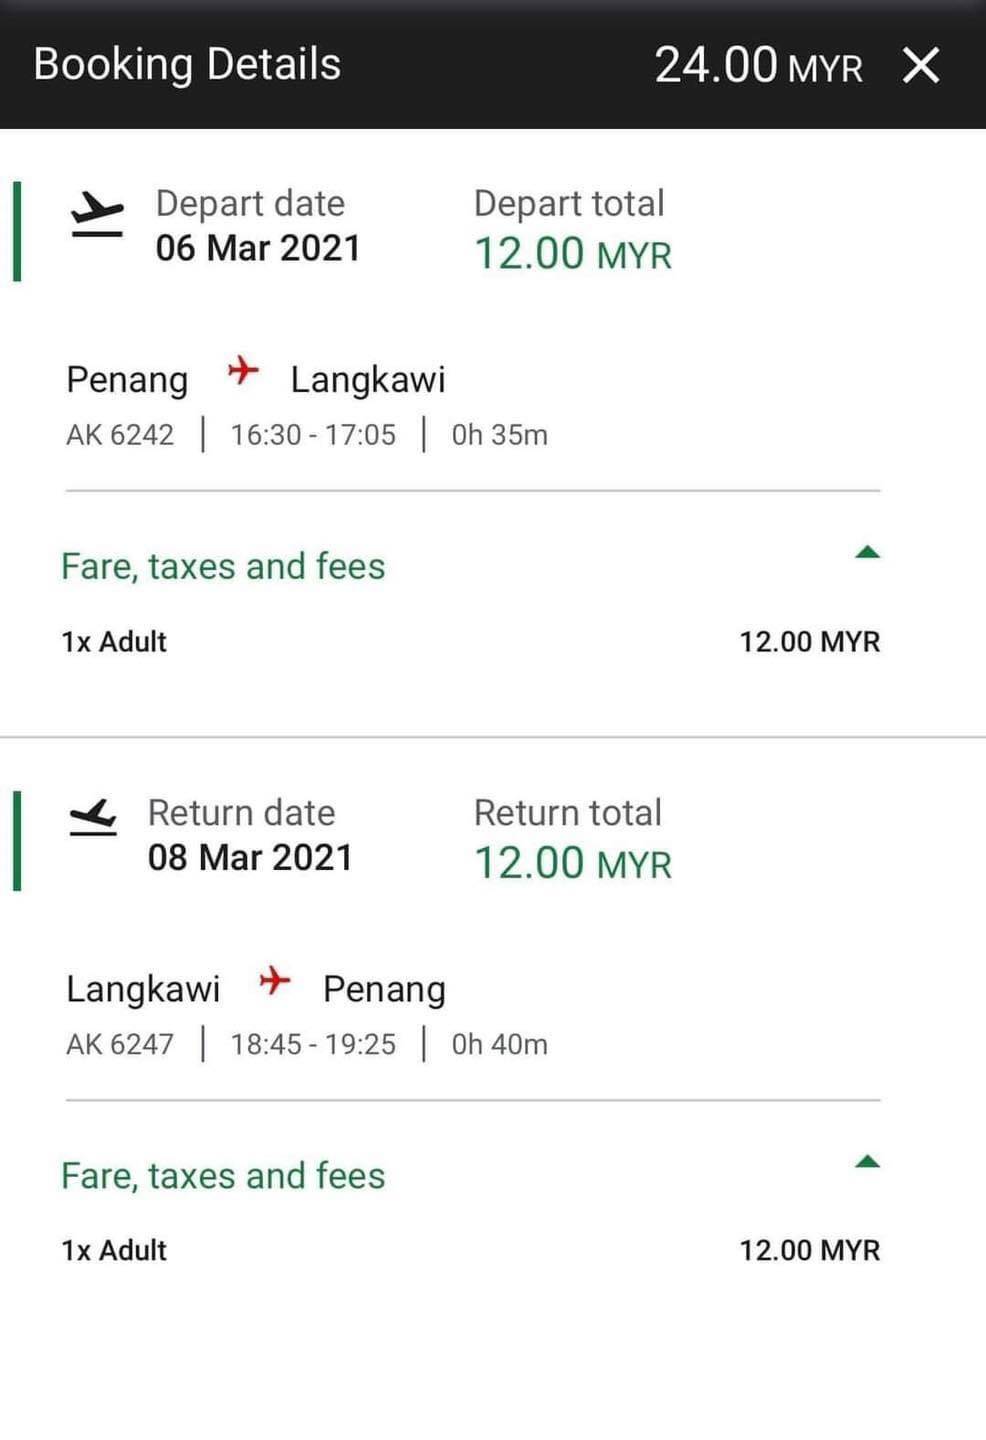Click the green Return total amount
The width and height of the screenshot is (986, 1440).
(x=572, y=864)
